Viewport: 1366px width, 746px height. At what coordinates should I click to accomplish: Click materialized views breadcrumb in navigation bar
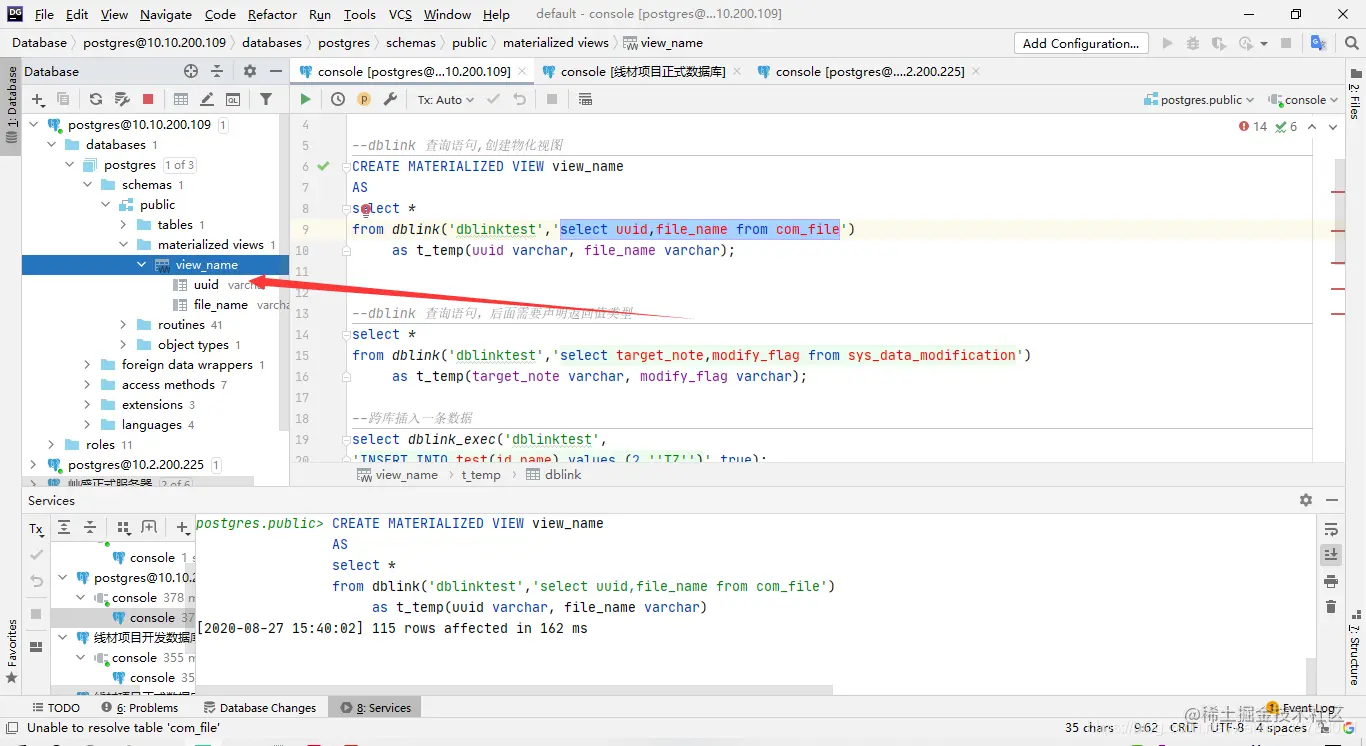tap(556, 43)
